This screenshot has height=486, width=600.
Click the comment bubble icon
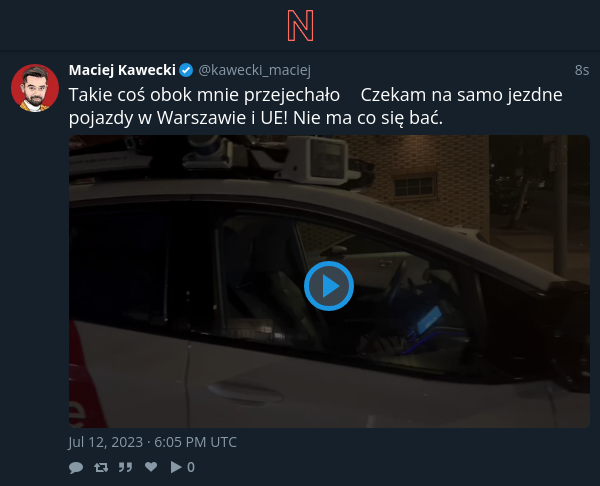[x=76, y=467]
